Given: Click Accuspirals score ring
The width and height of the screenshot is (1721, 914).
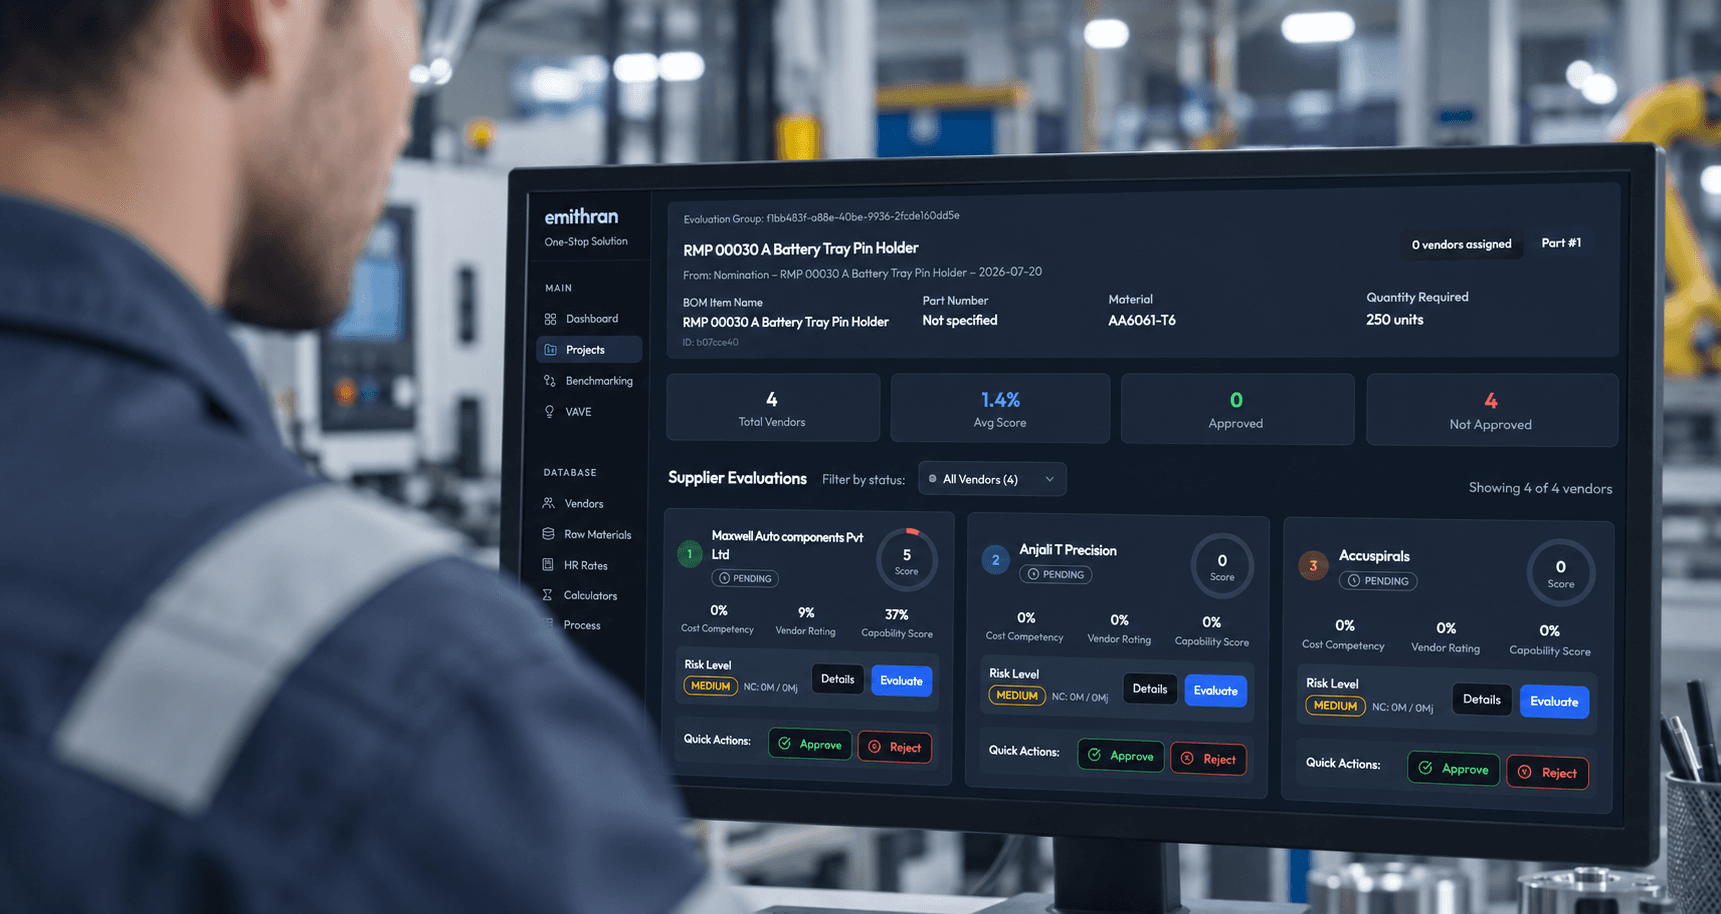Looking at the screenshot, I should pyautogui.click(x=1560, y=573).
